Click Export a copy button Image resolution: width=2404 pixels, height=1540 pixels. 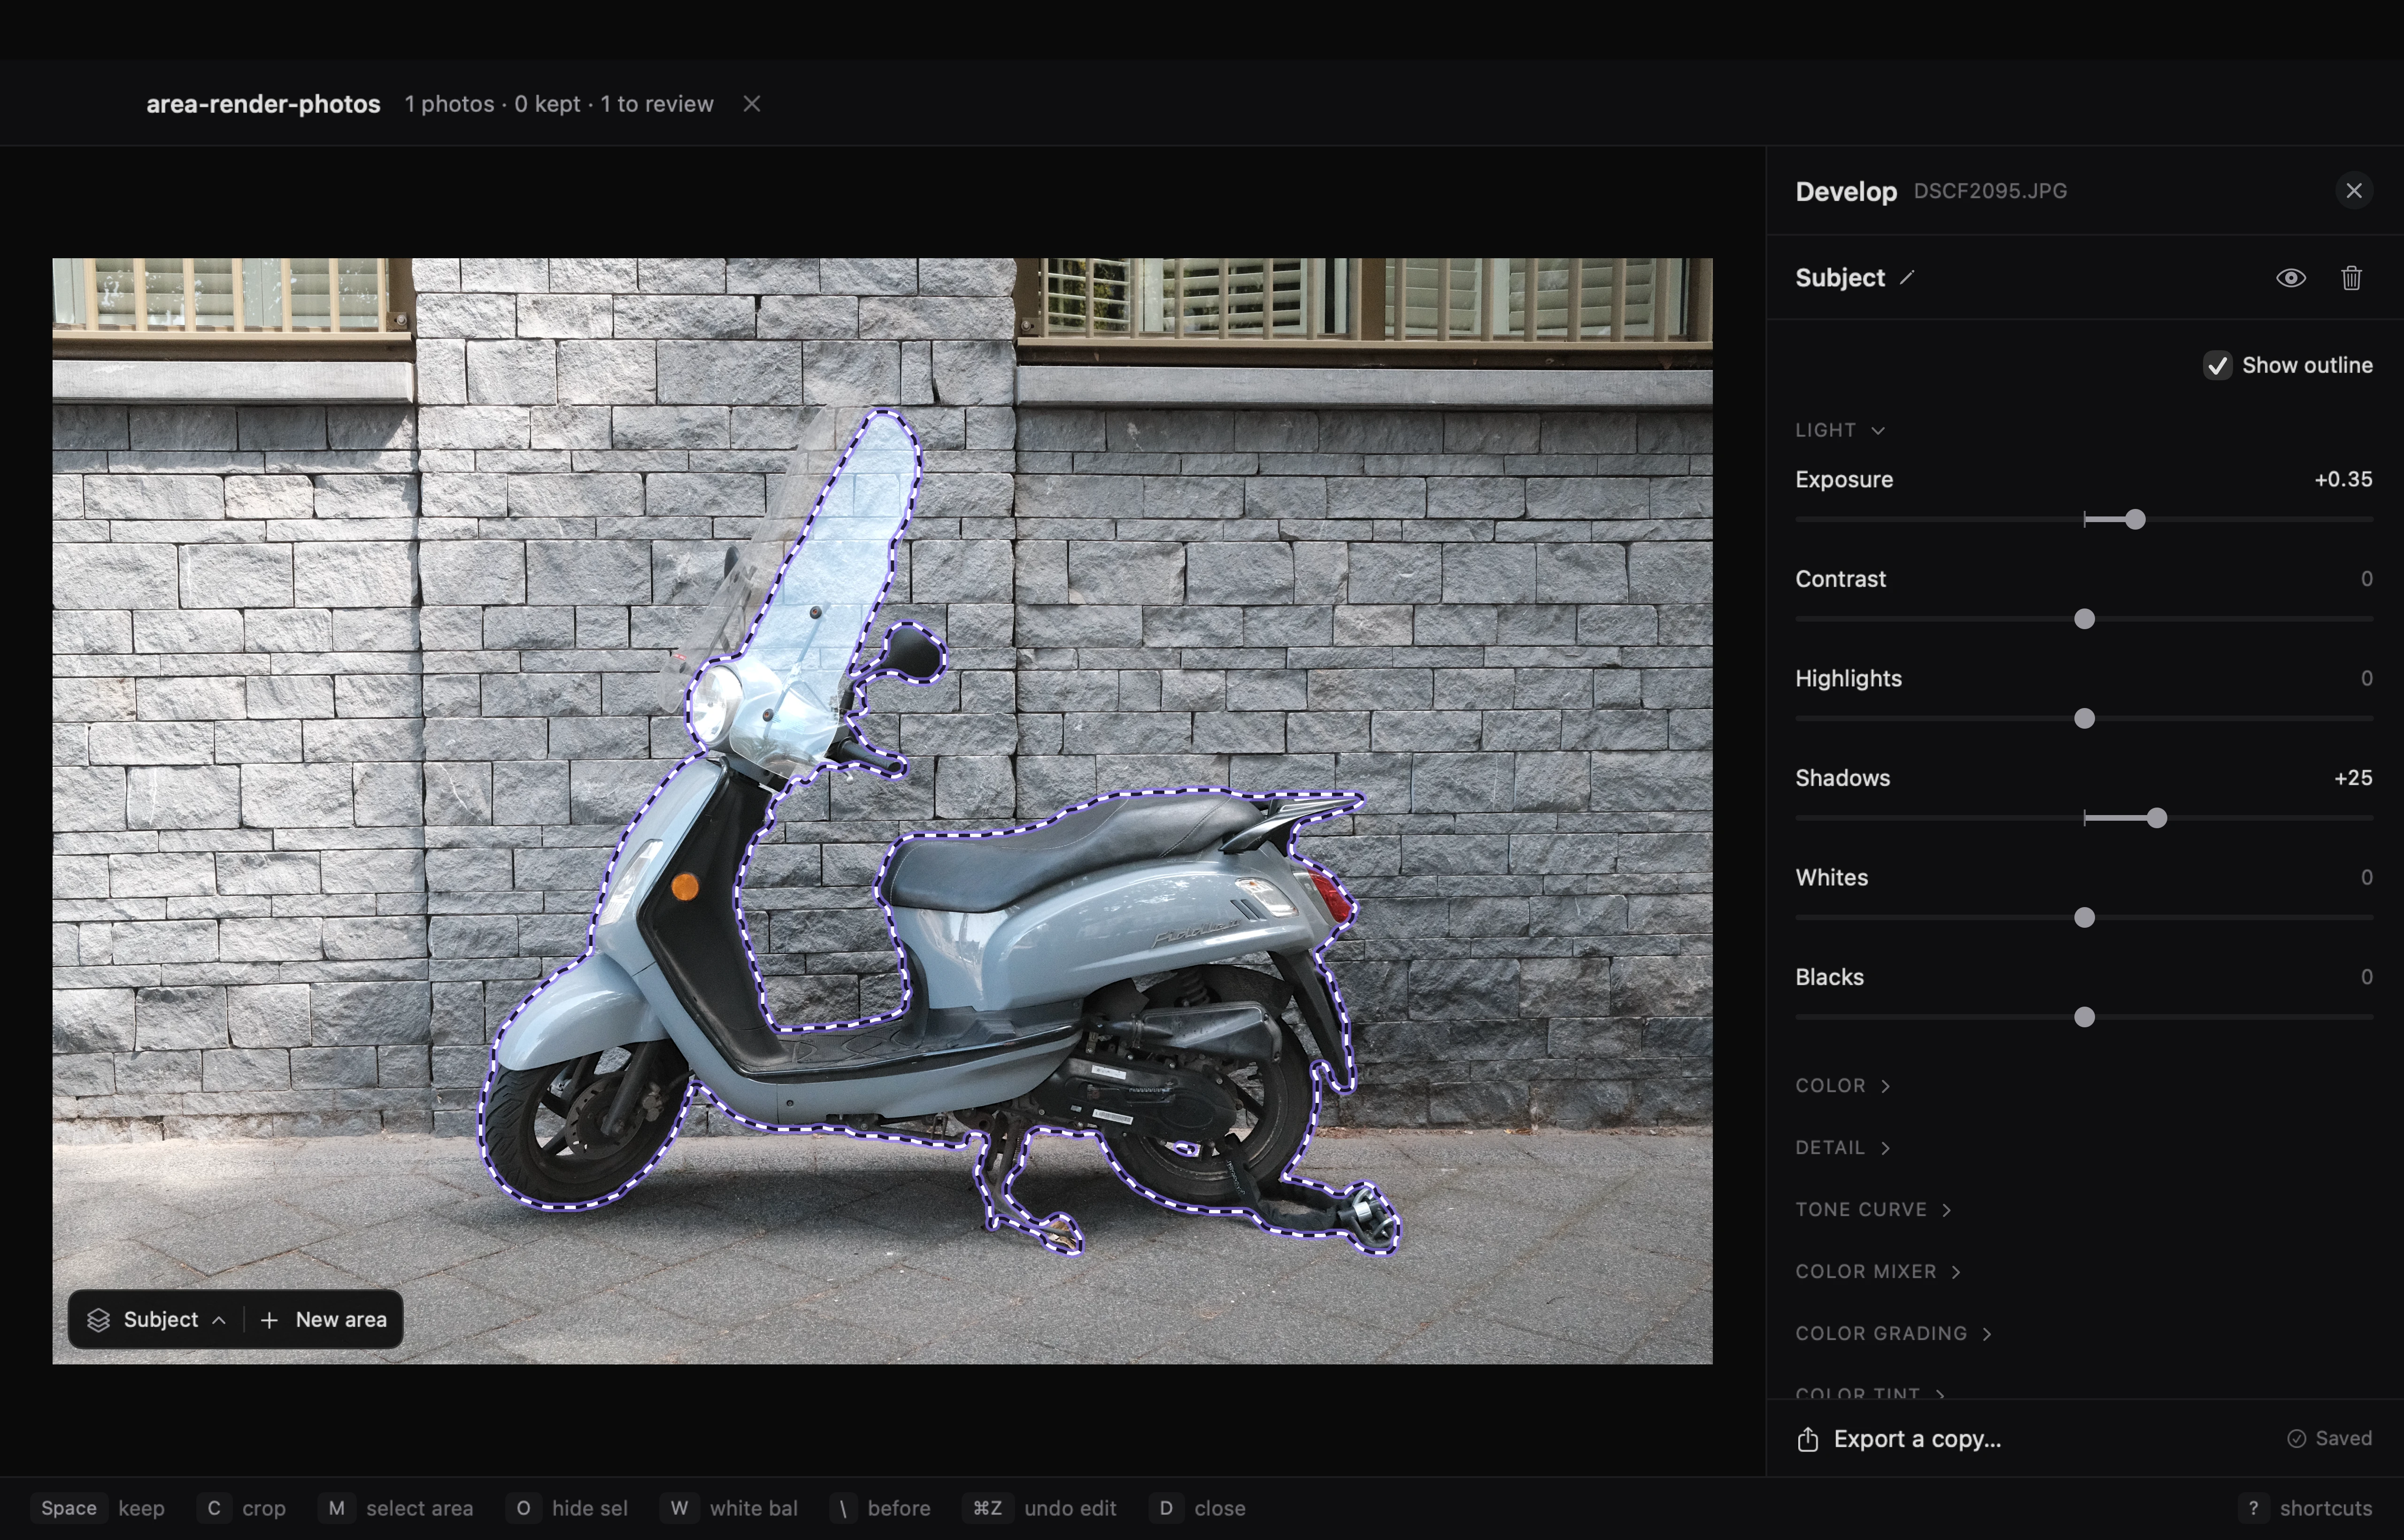1899,1439
